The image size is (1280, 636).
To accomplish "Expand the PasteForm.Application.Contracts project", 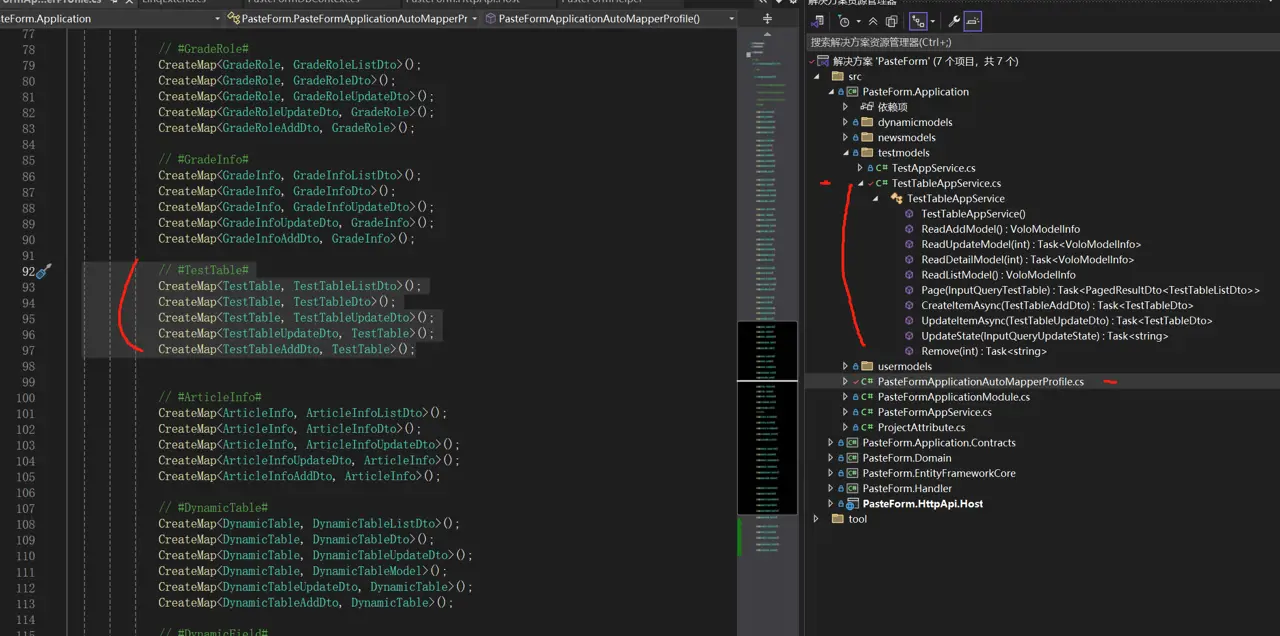I will click(830, 443).
